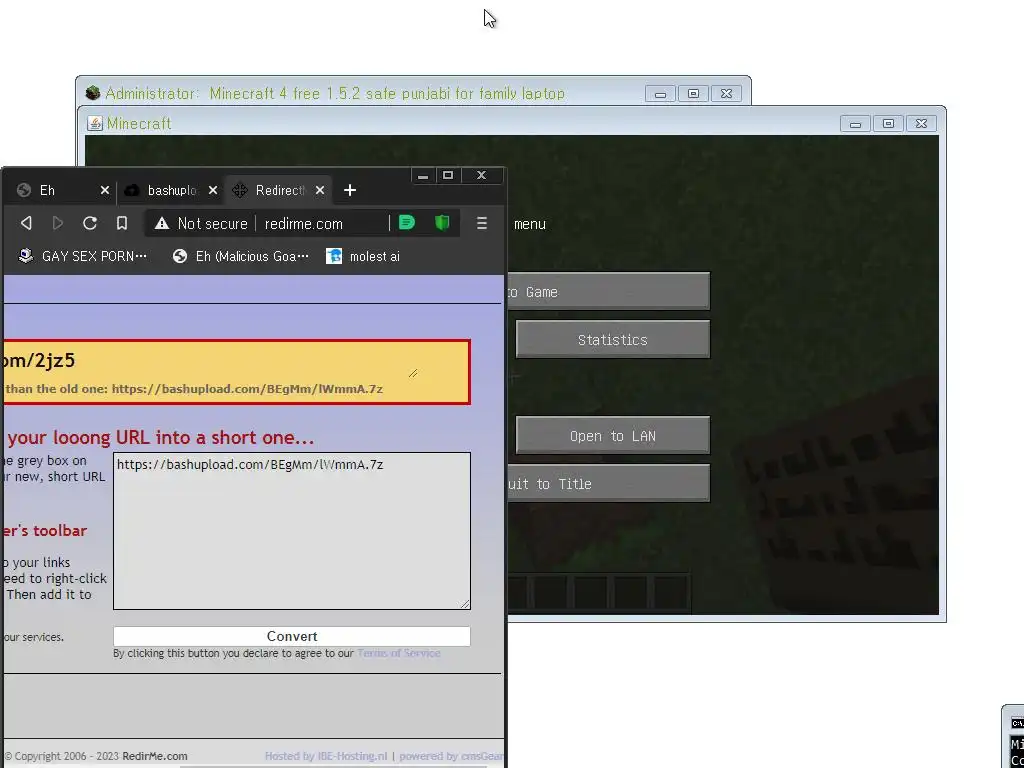
Task: Close the Administrator console window
Action: tap(726, 93)
